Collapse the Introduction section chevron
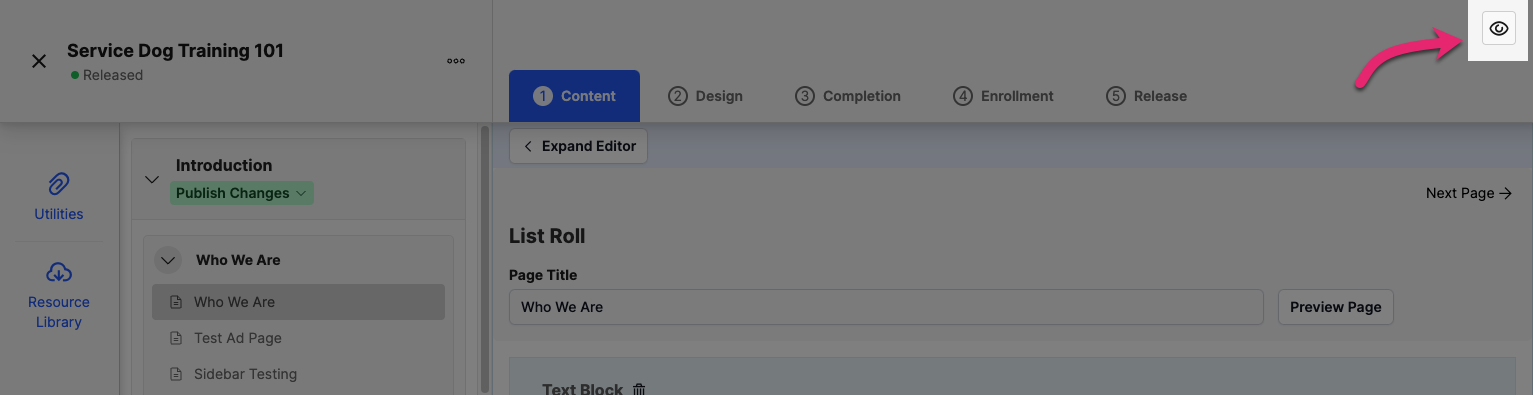This screenshot has height=395, width=1533. [152, 180]
